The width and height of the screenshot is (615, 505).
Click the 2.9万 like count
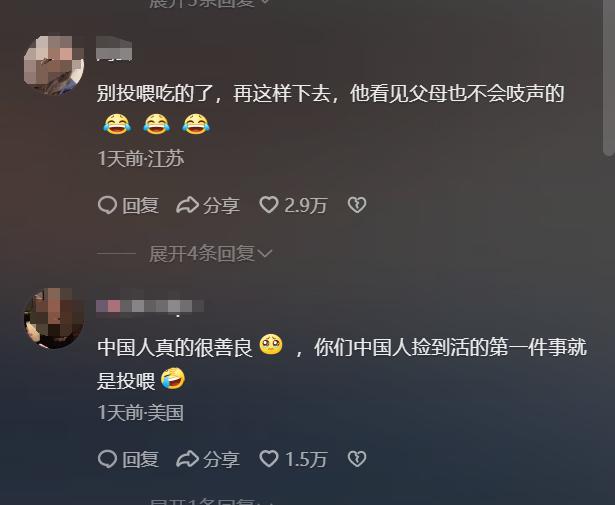click(x=306, y=205)
